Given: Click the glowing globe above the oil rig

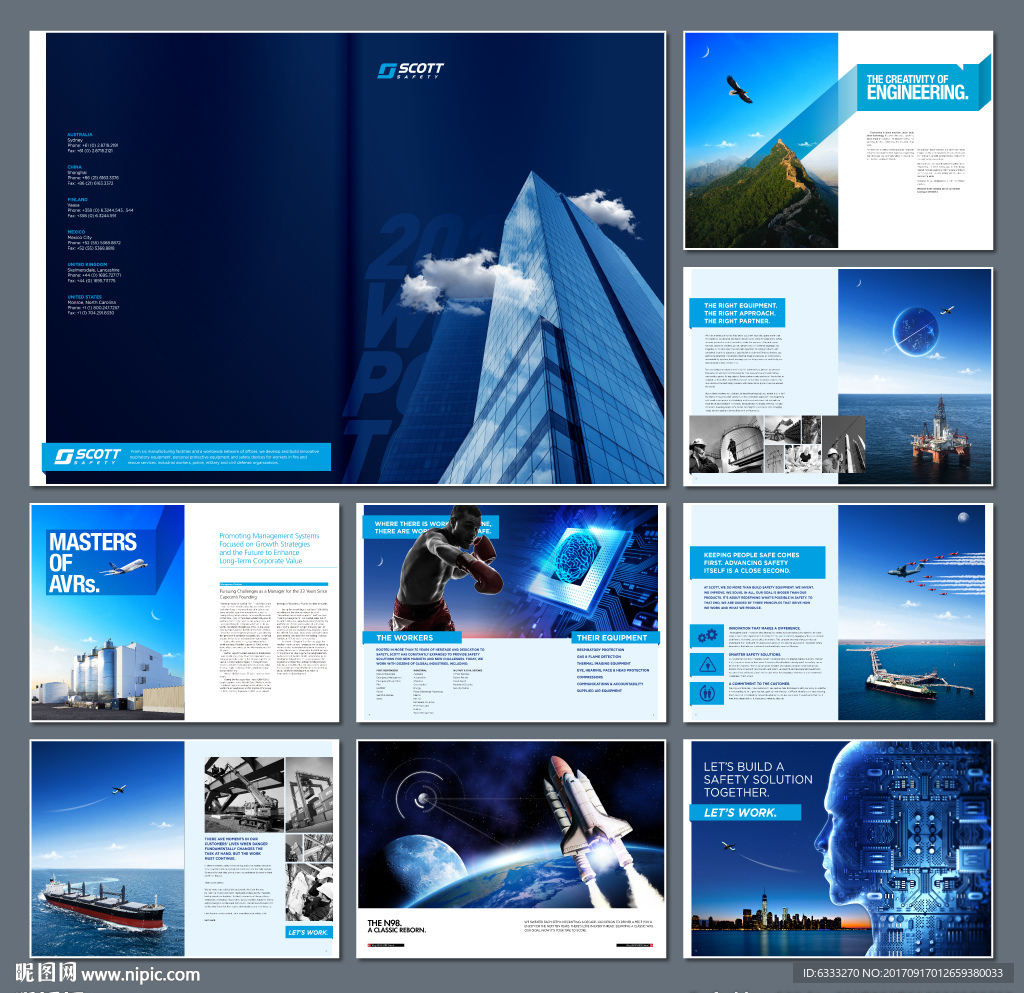Looking at the screenshot, I should (916, 331).
